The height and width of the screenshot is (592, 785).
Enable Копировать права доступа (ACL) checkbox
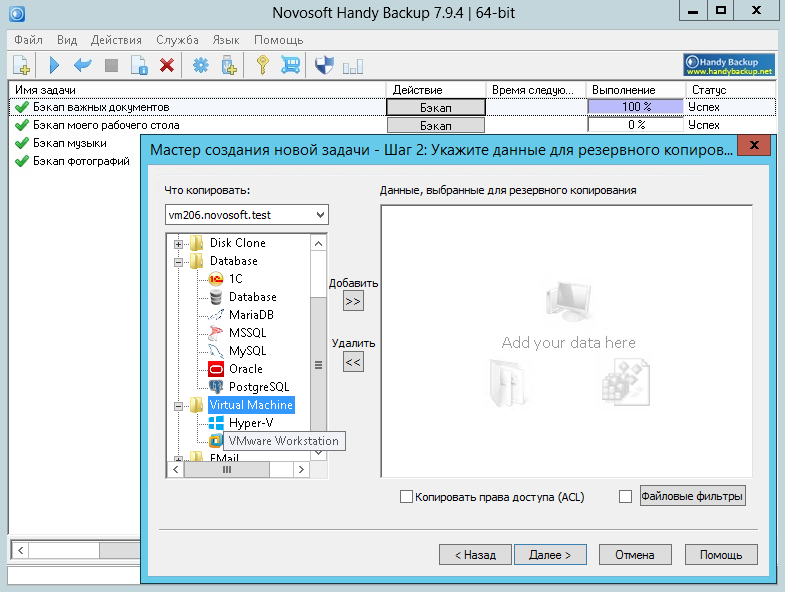[407, 496]
